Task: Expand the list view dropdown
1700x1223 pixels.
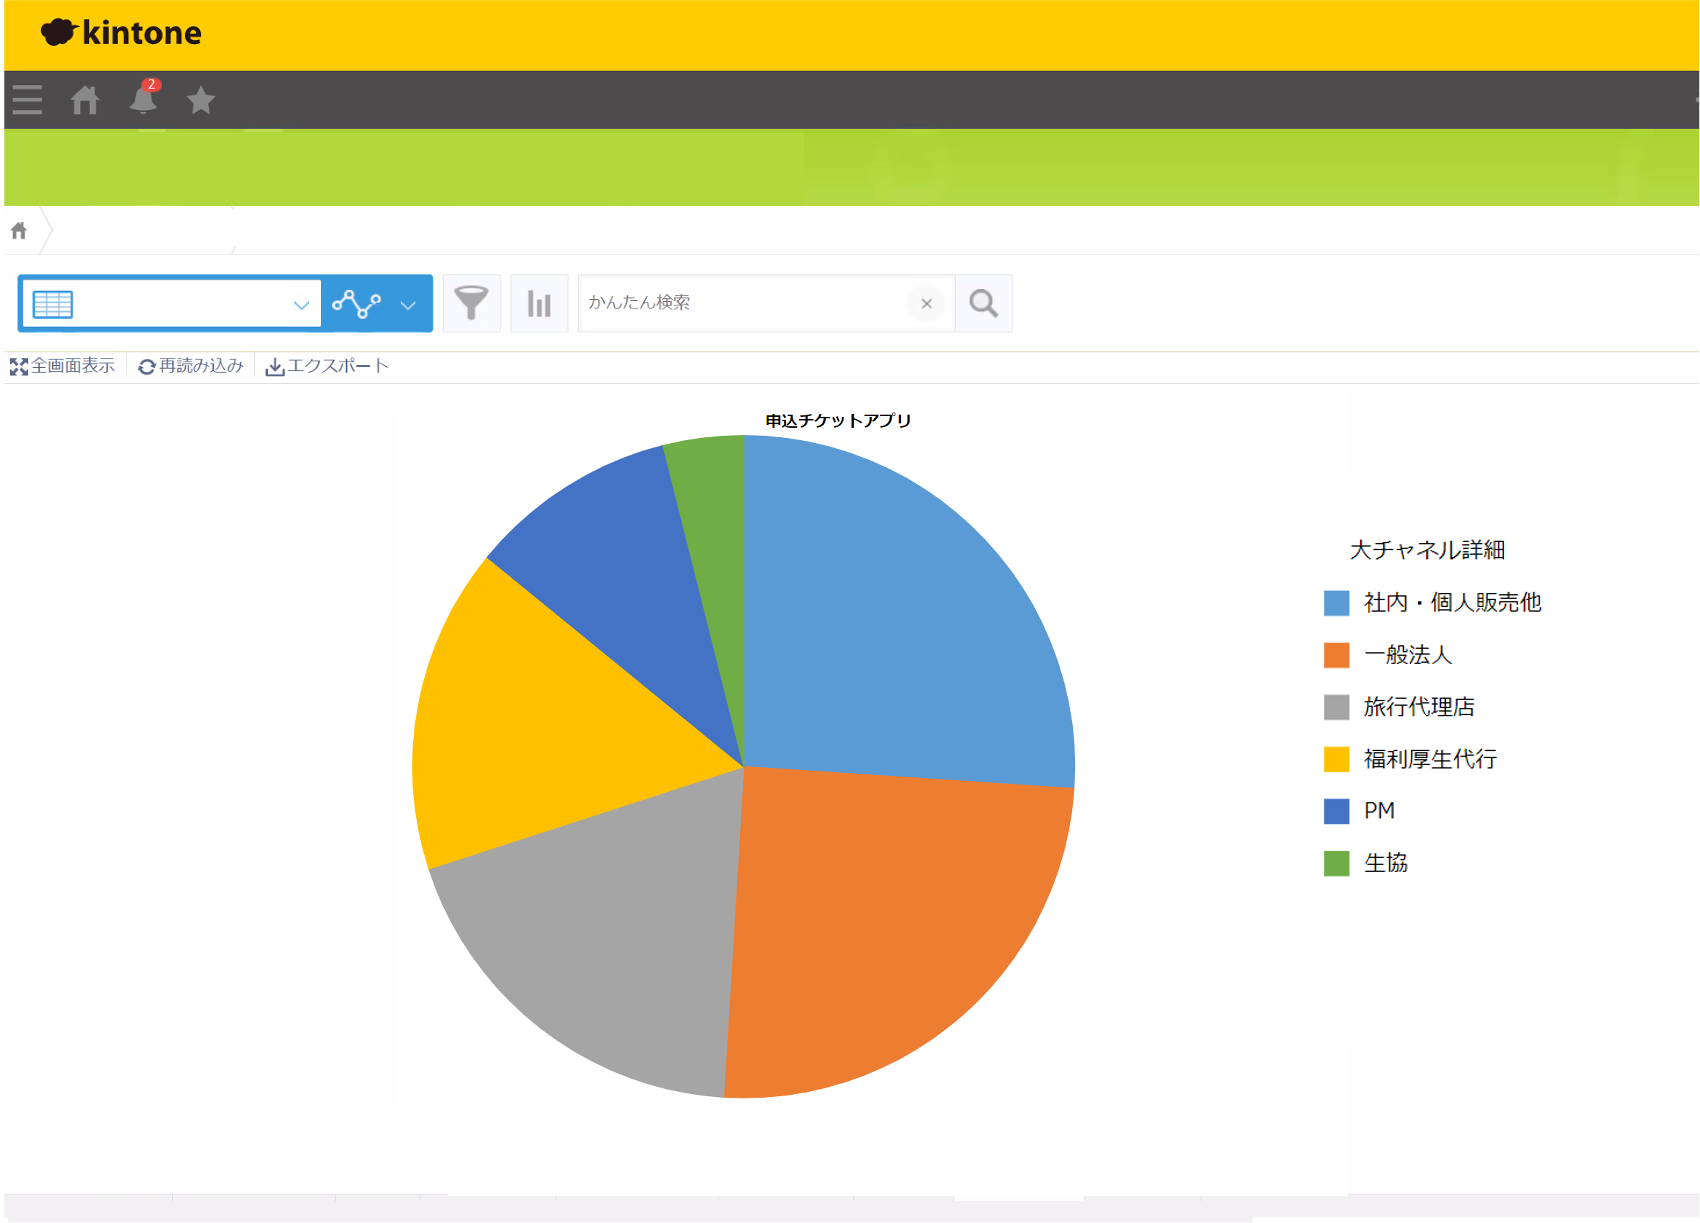Action: 301,304
